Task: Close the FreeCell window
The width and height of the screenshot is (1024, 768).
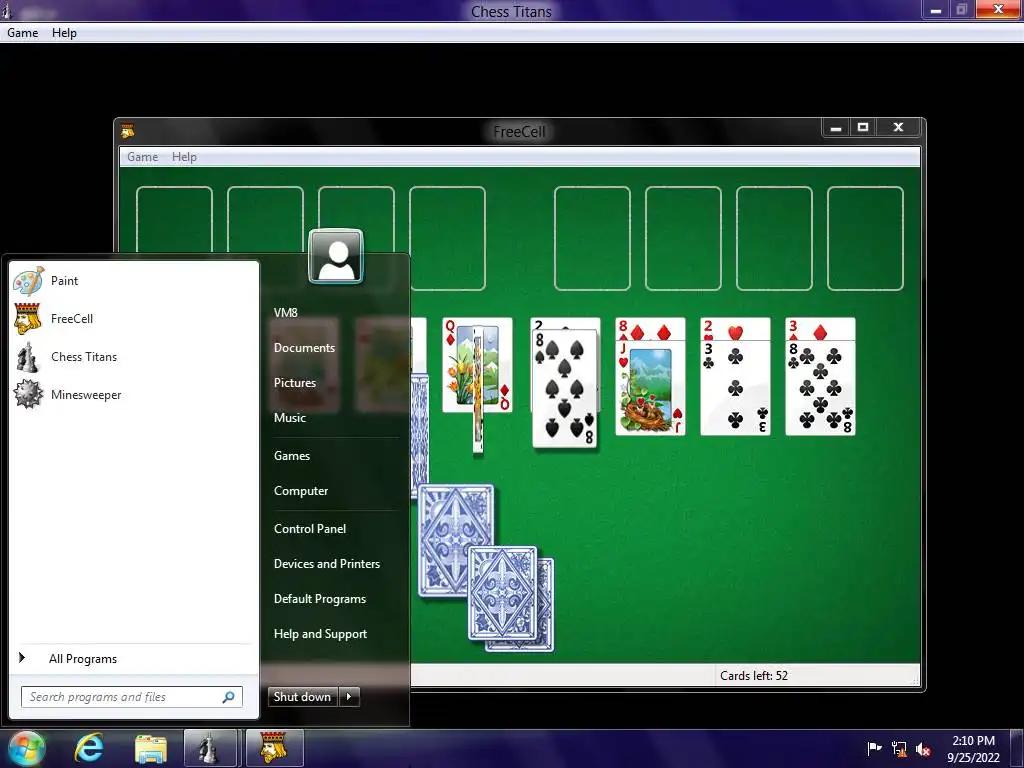Action: [x=899, y=127]
